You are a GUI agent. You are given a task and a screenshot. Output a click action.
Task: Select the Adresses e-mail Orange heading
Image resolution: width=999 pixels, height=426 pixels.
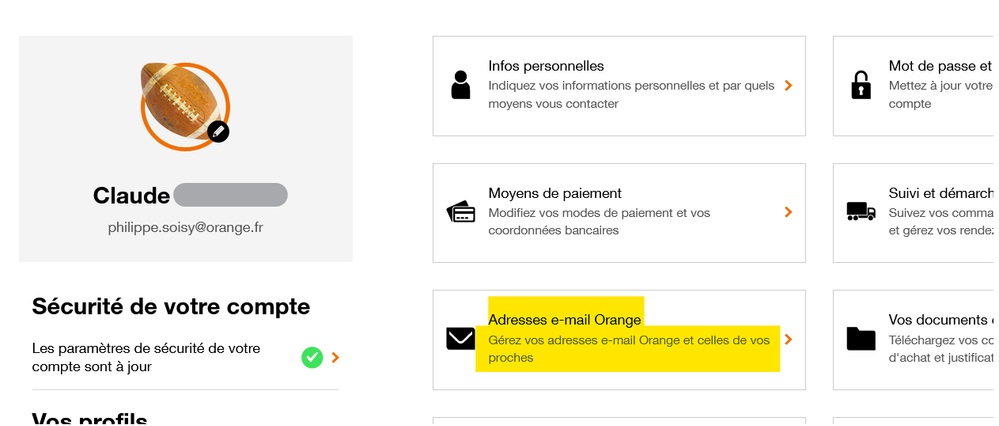click(564, 320)
